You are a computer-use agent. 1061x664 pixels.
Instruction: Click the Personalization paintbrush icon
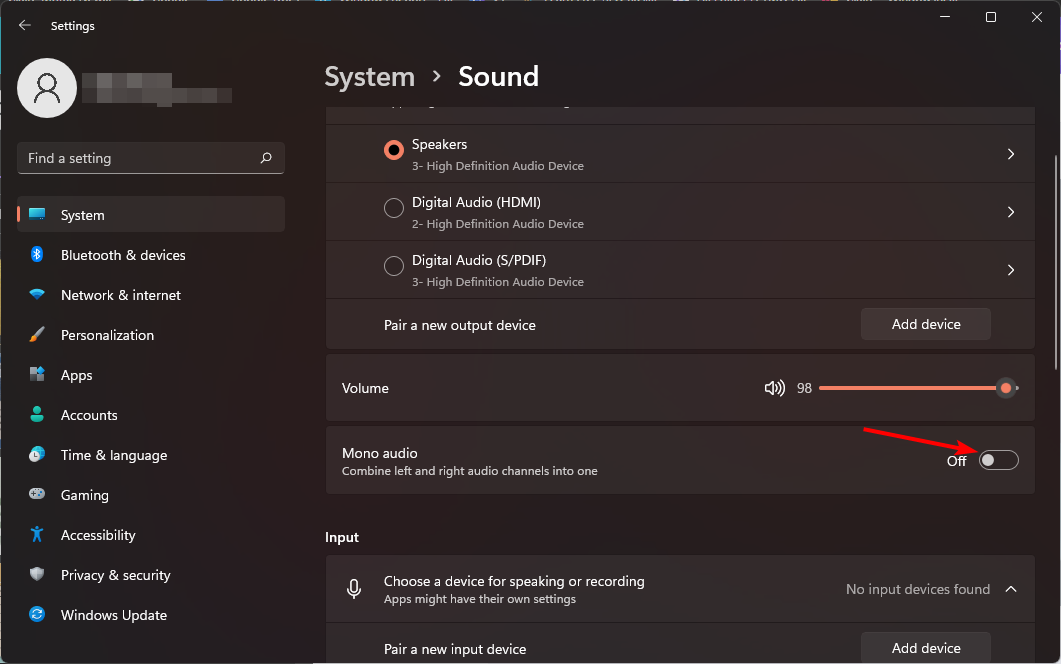pos(37,335)
